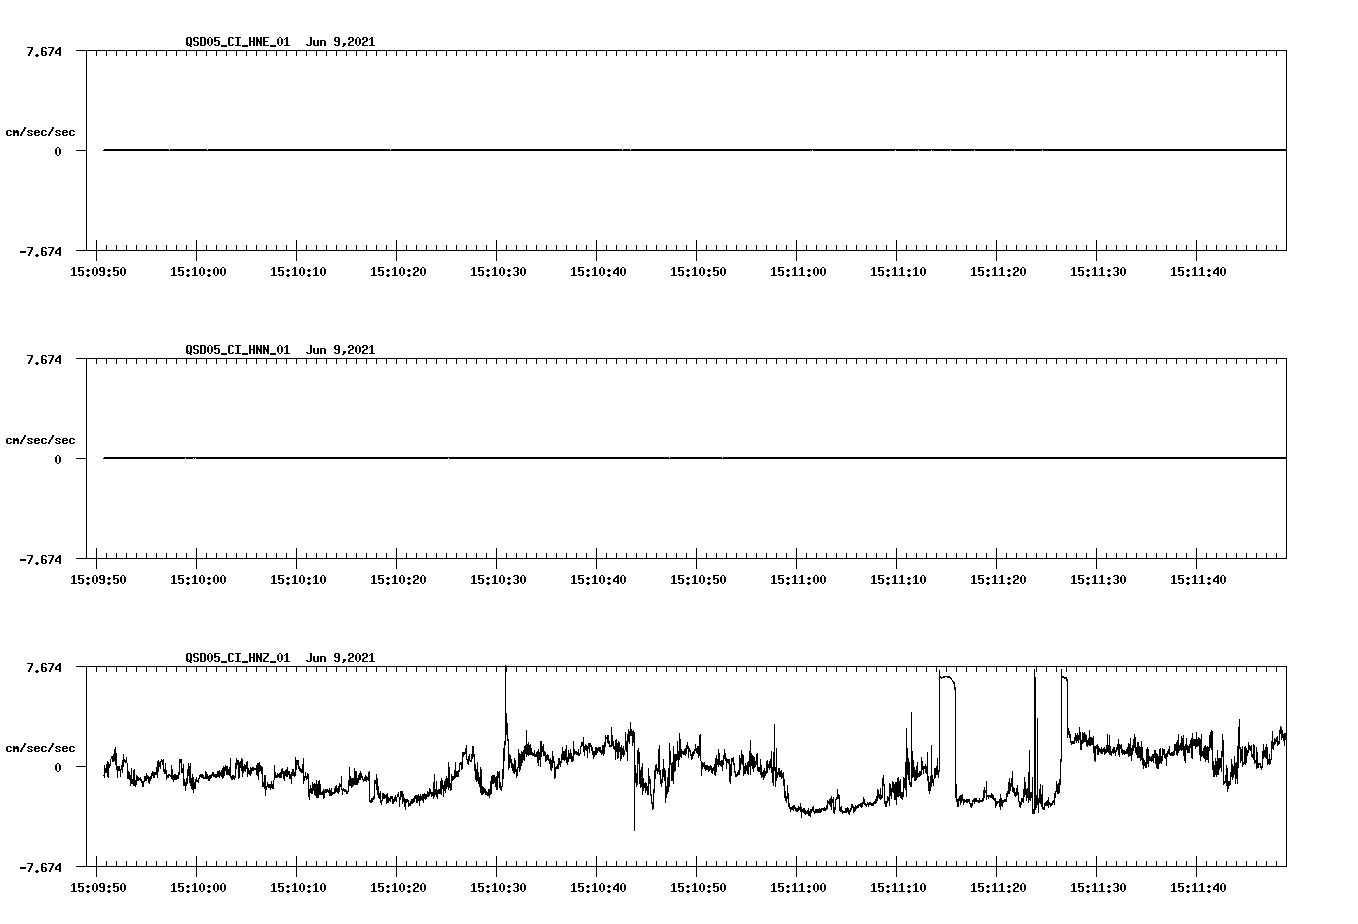Click the QSD05_CI_HNZ_01 plot title
The height and width of the screenshot is (924, 1358).
(x=238, y=658)
